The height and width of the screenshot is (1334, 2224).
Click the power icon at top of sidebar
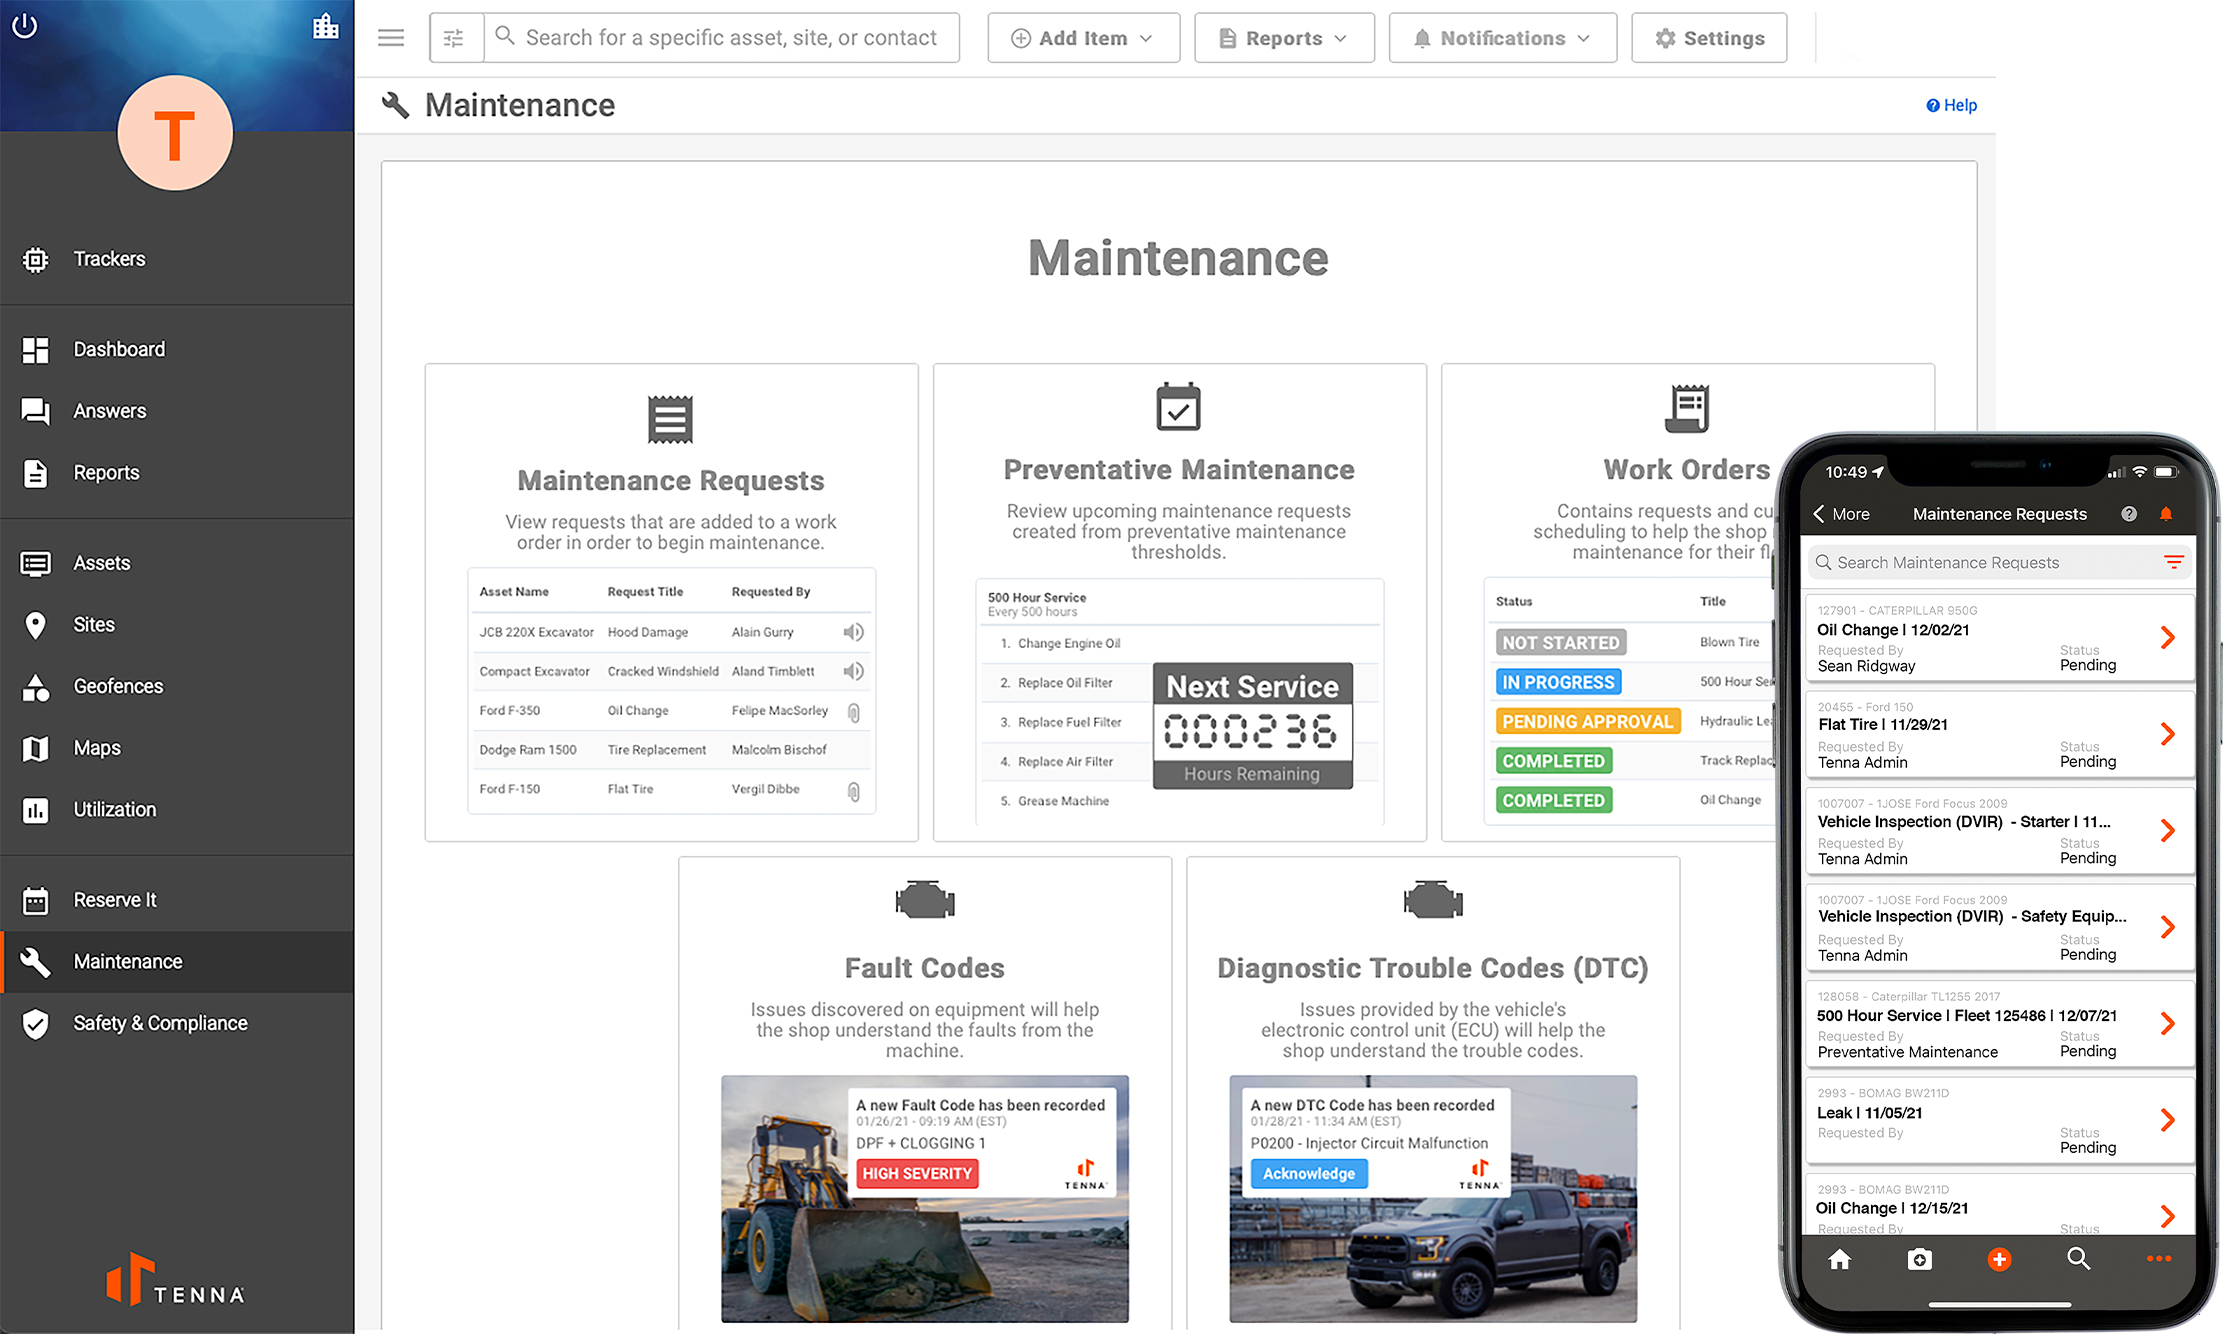pos(24,27)
